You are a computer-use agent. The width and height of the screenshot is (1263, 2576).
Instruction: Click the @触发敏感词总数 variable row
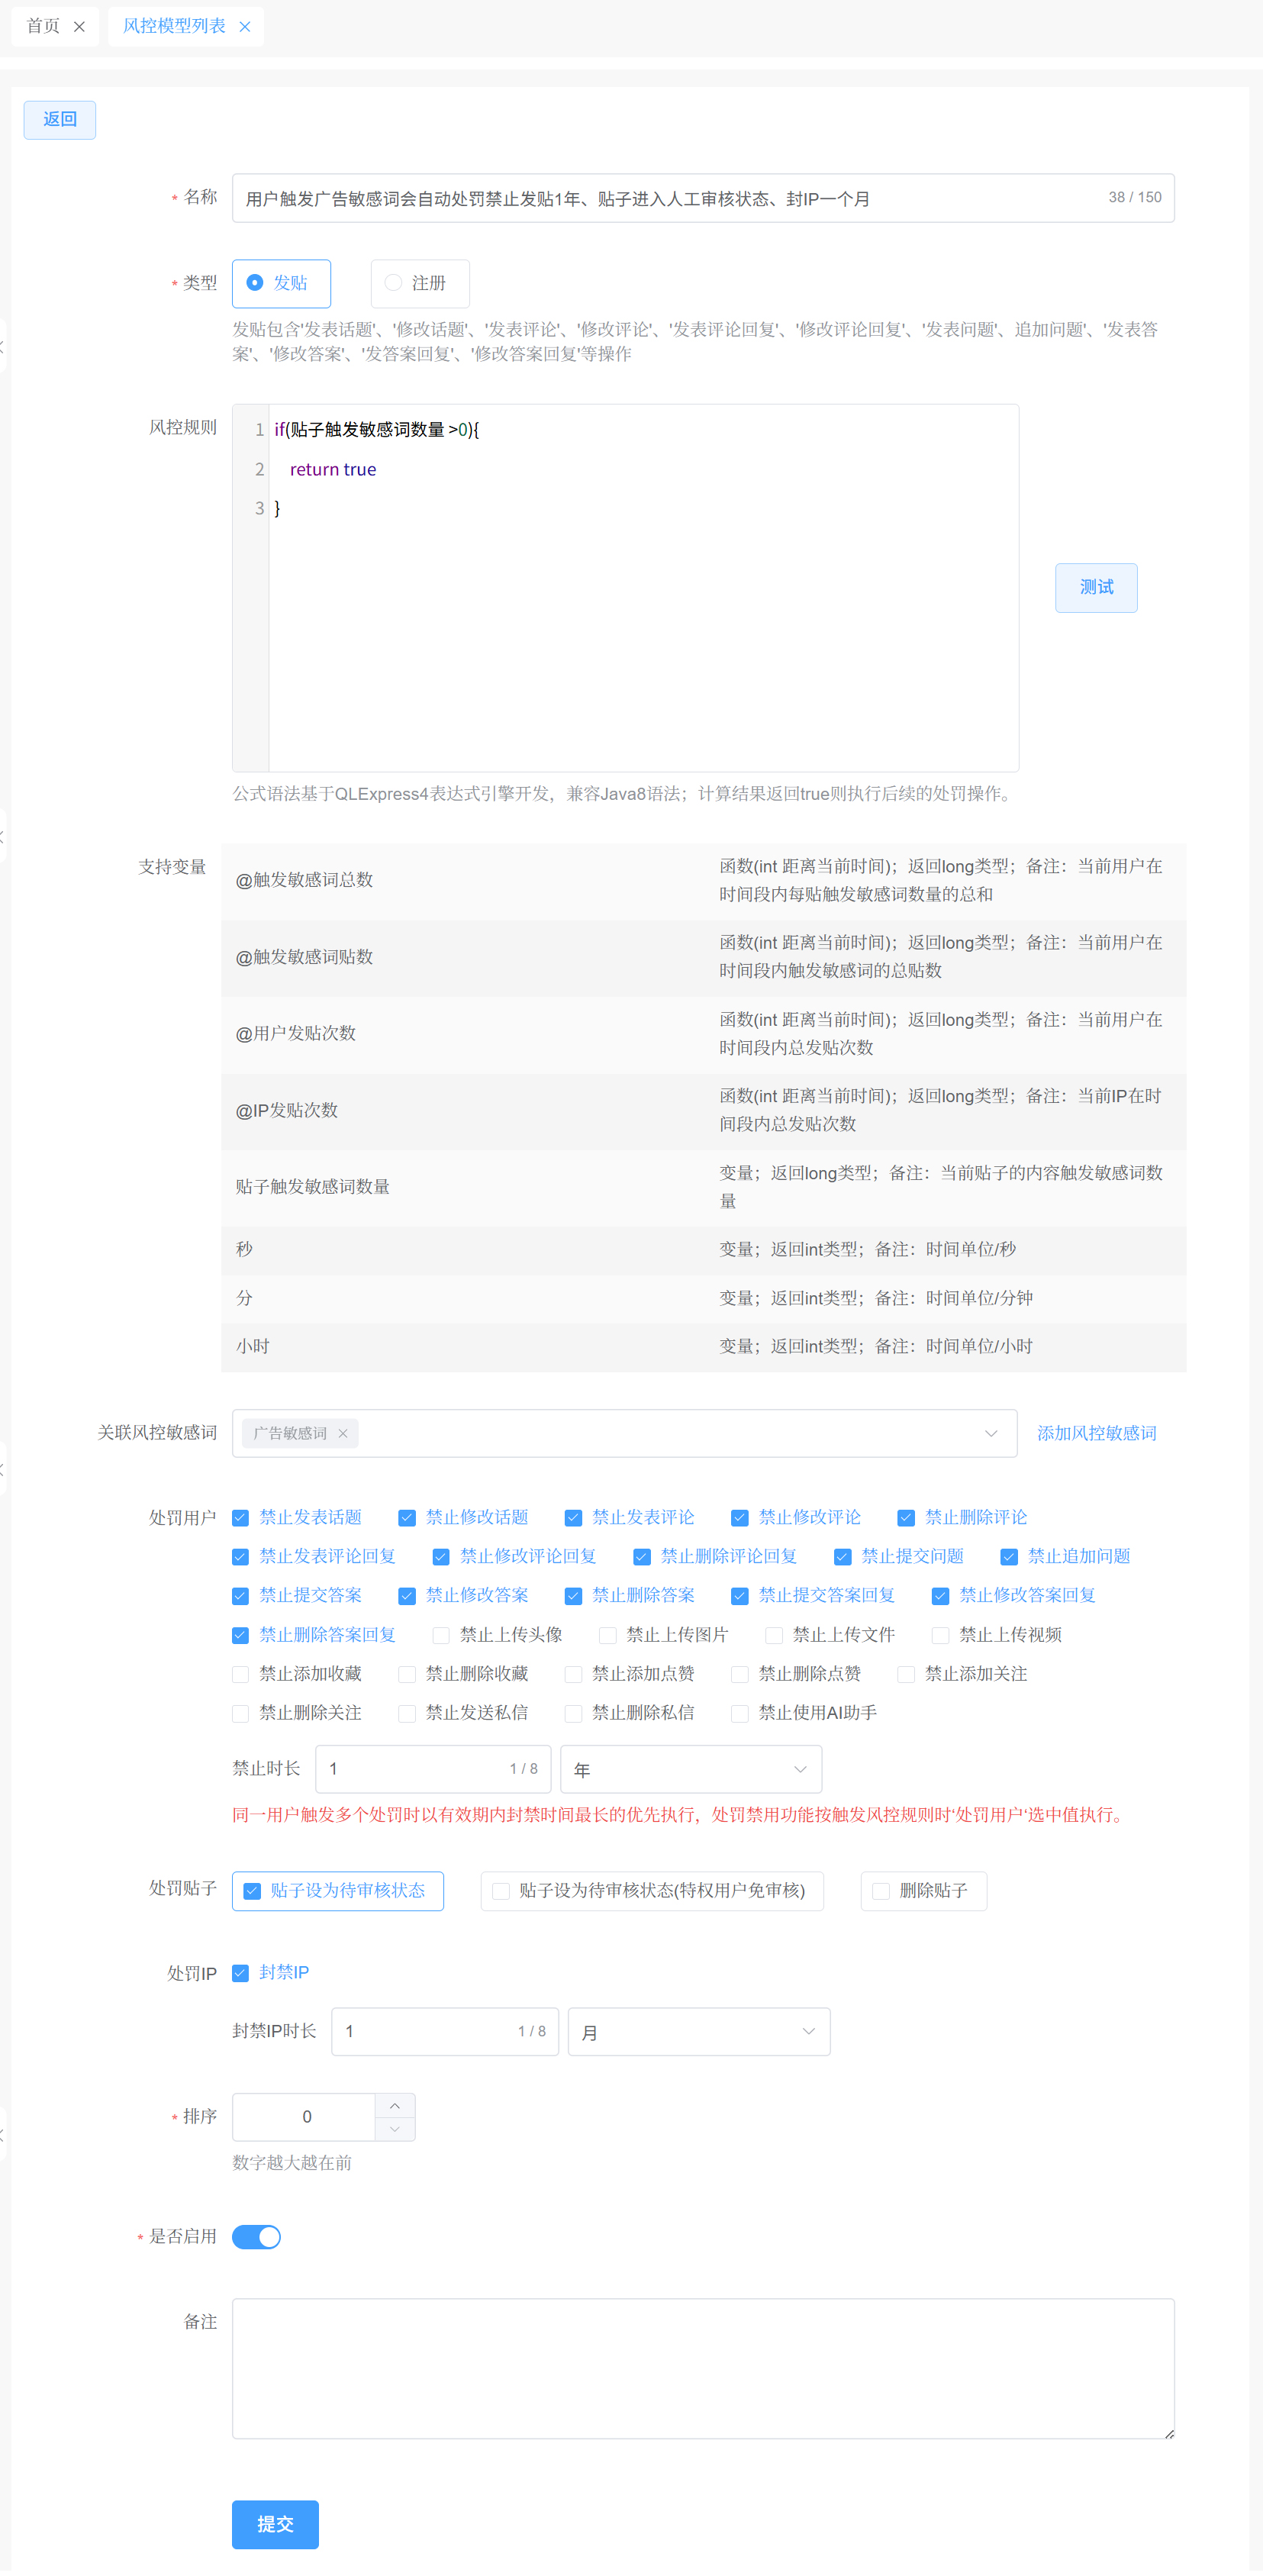(x=703, y=881)
